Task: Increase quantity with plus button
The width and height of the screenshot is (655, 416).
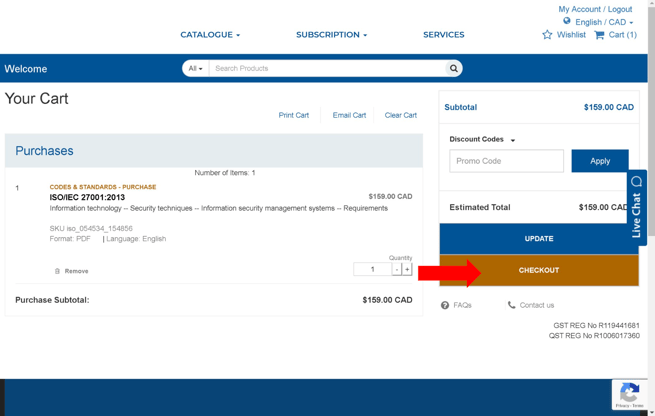Action: (407, 269)
